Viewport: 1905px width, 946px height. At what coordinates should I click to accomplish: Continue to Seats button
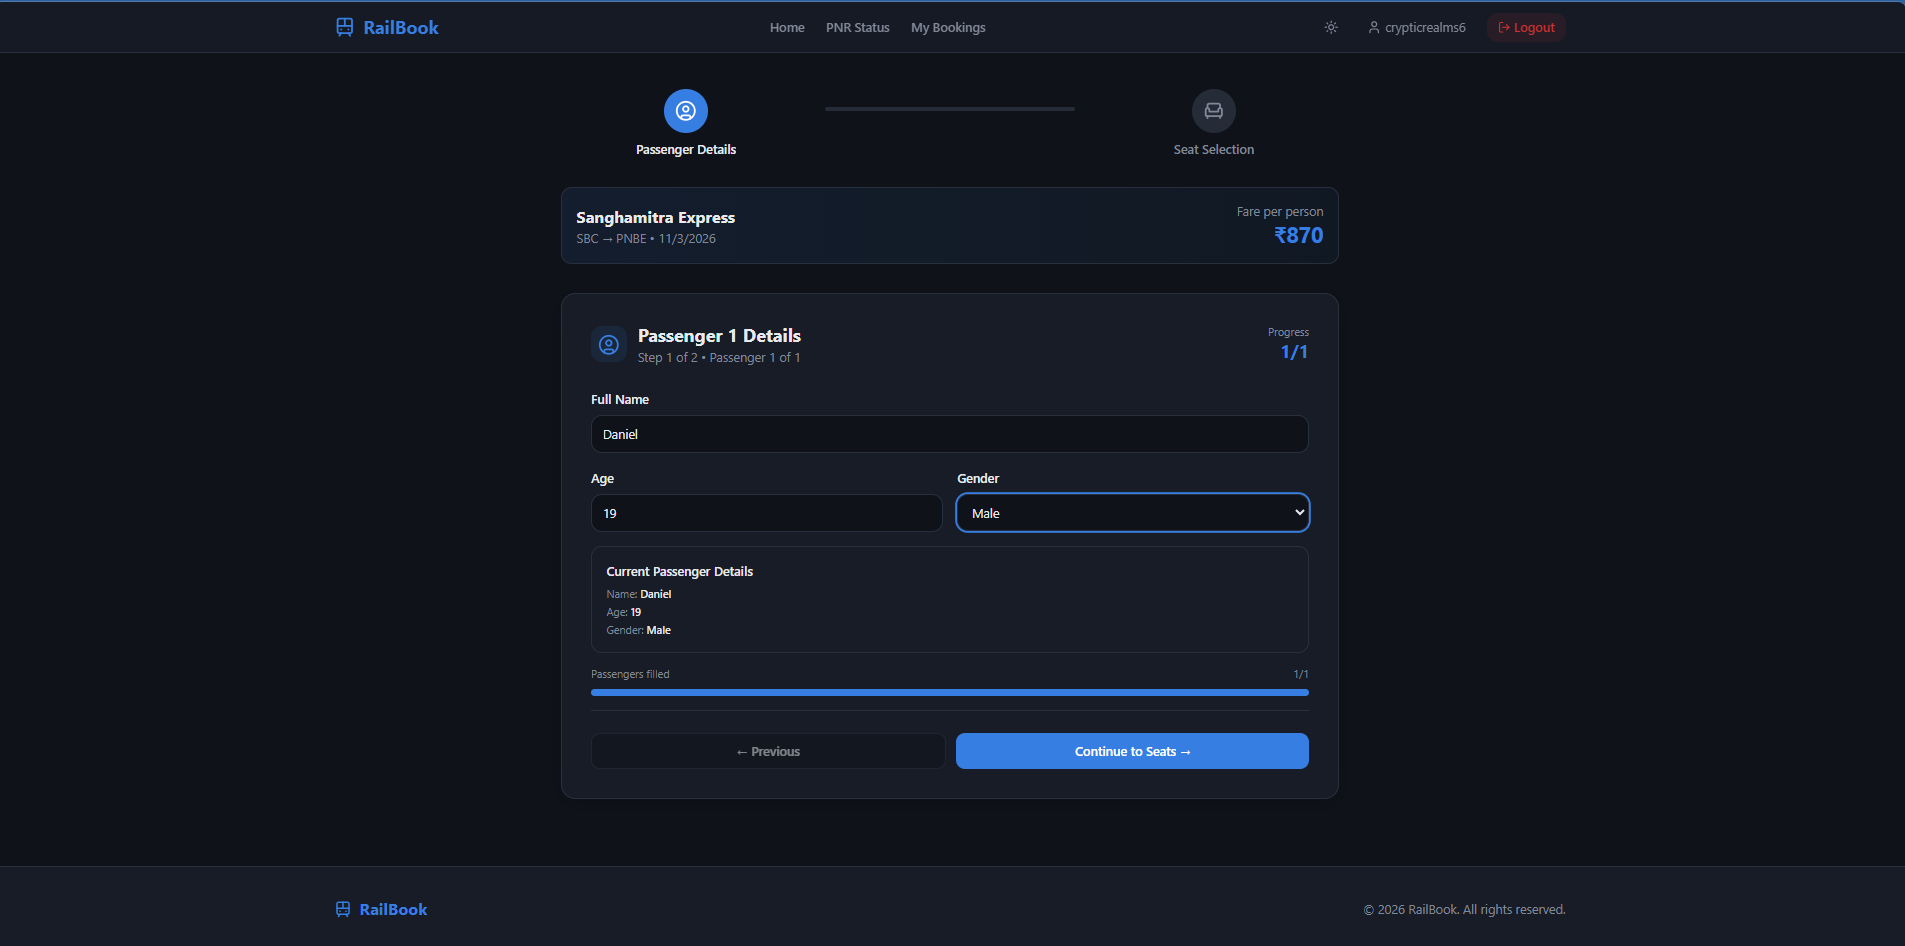pyautogui.click(x=1132, y=751)
